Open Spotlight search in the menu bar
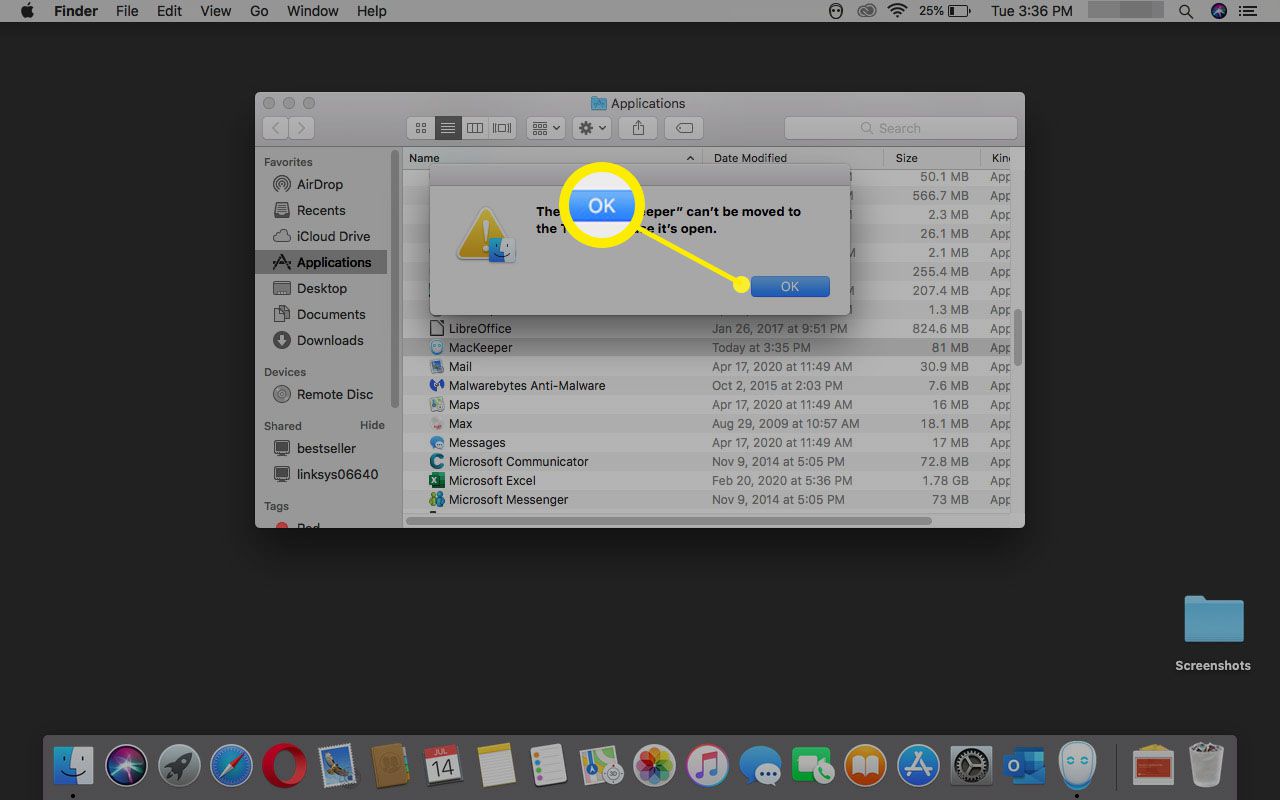This screenshot has height=800, width=1280. point(1185,11)
